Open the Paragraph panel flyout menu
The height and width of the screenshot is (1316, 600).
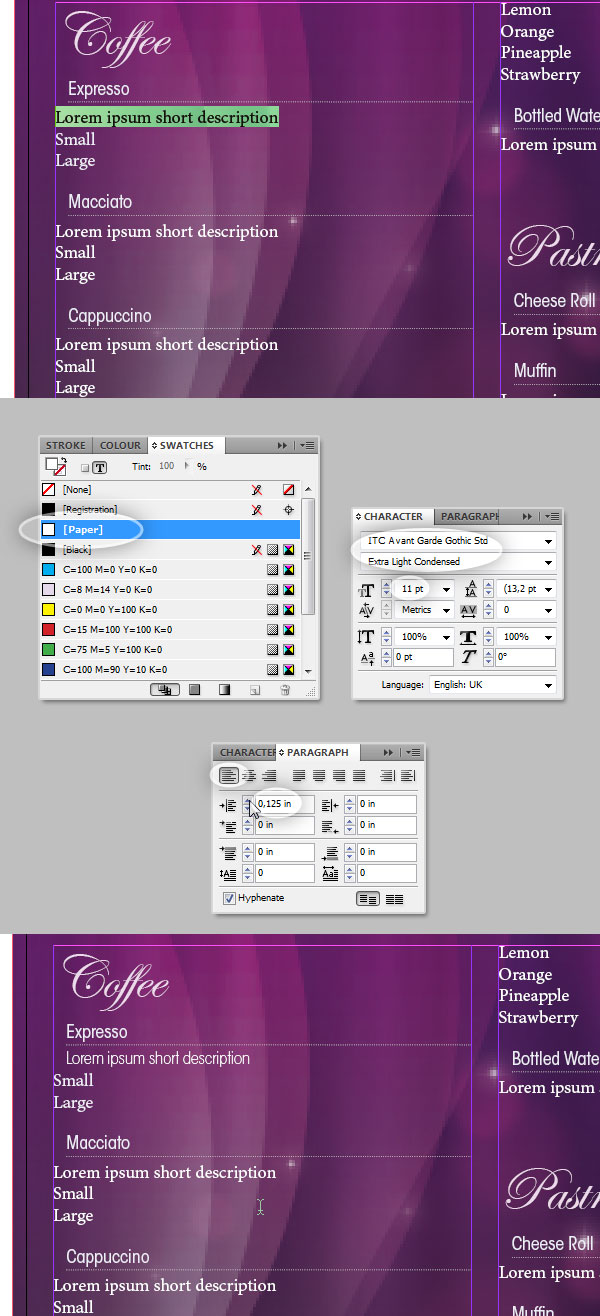(x=414, y=752)
